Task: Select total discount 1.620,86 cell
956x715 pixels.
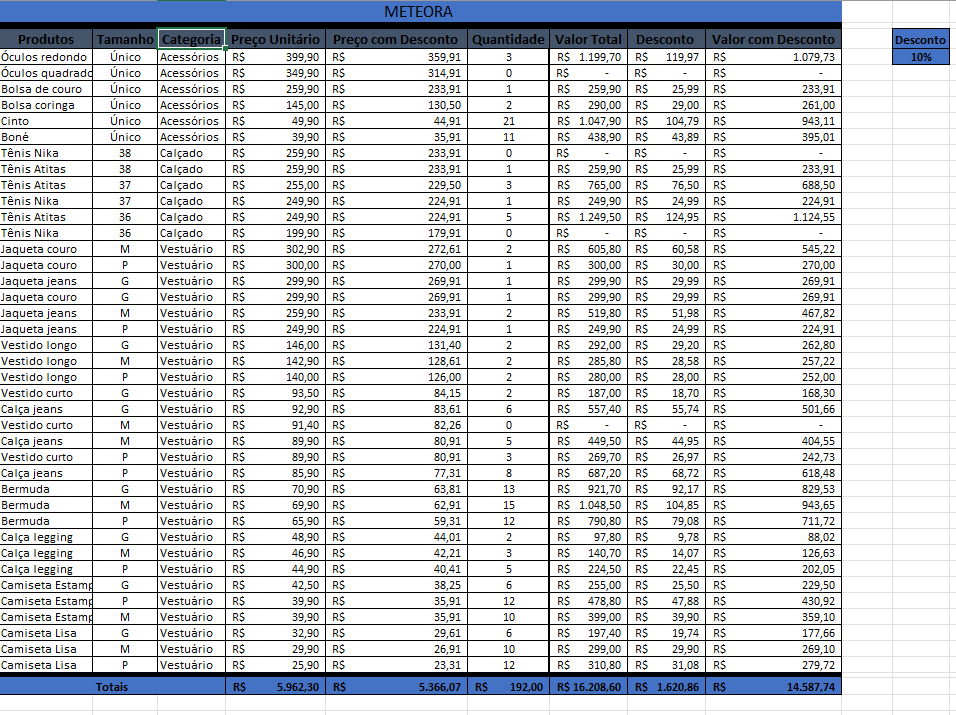Action: (x=666, y=686)
